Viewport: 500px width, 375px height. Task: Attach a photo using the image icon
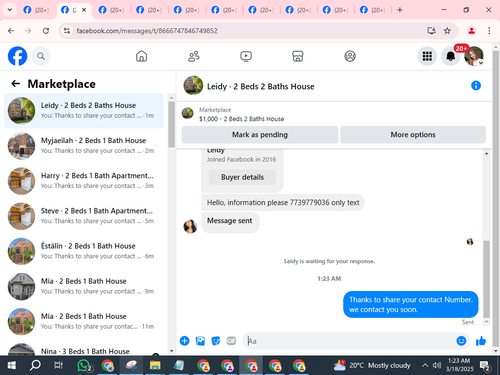[x=200, y=341]
